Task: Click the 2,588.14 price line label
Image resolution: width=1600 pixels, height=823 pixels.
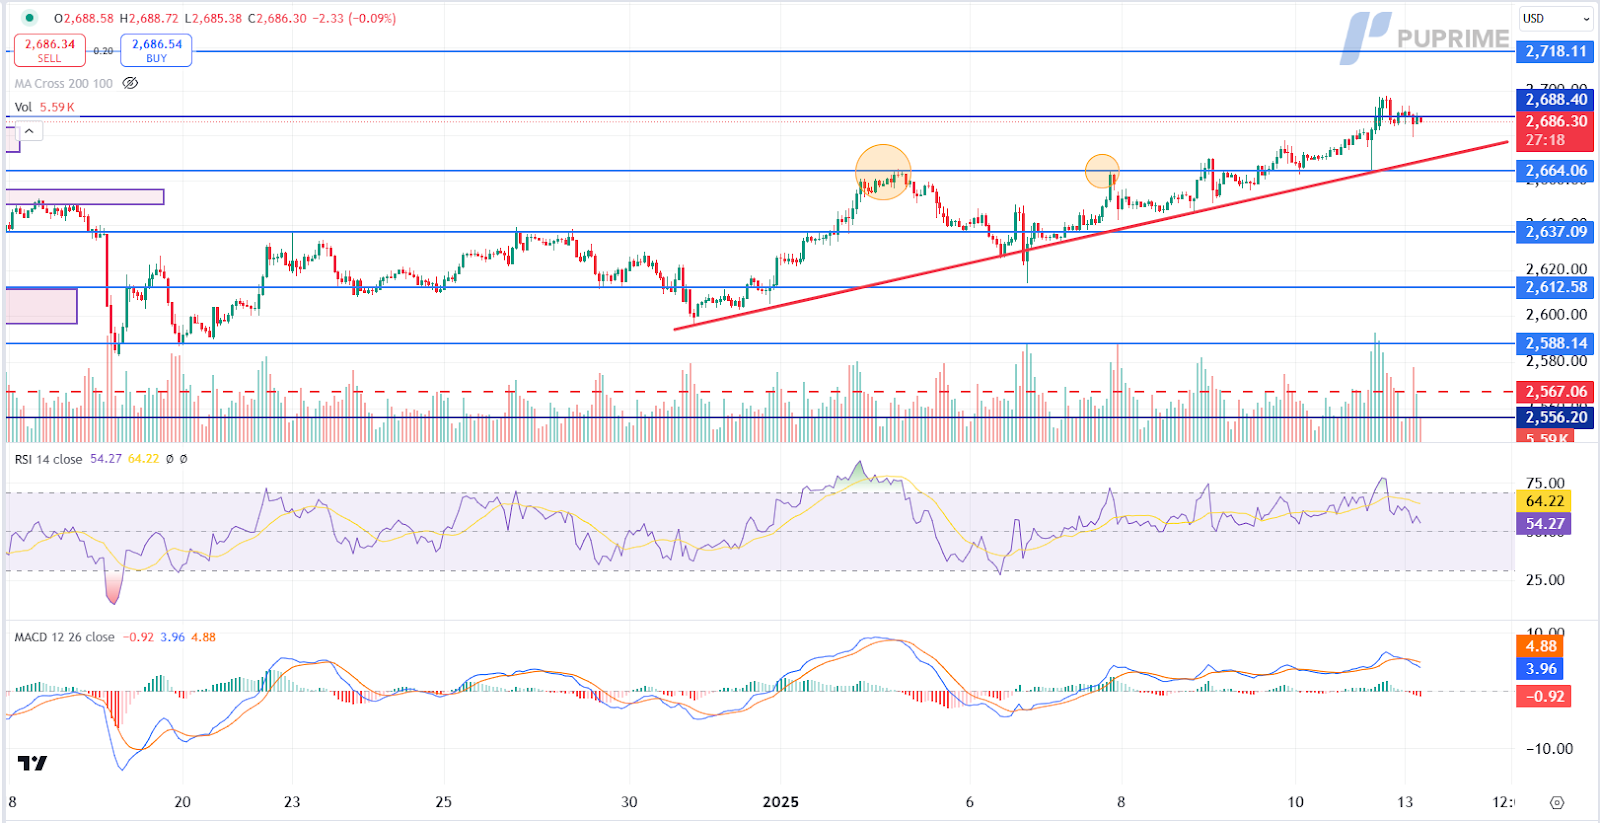Action: tap(1555, 343)
